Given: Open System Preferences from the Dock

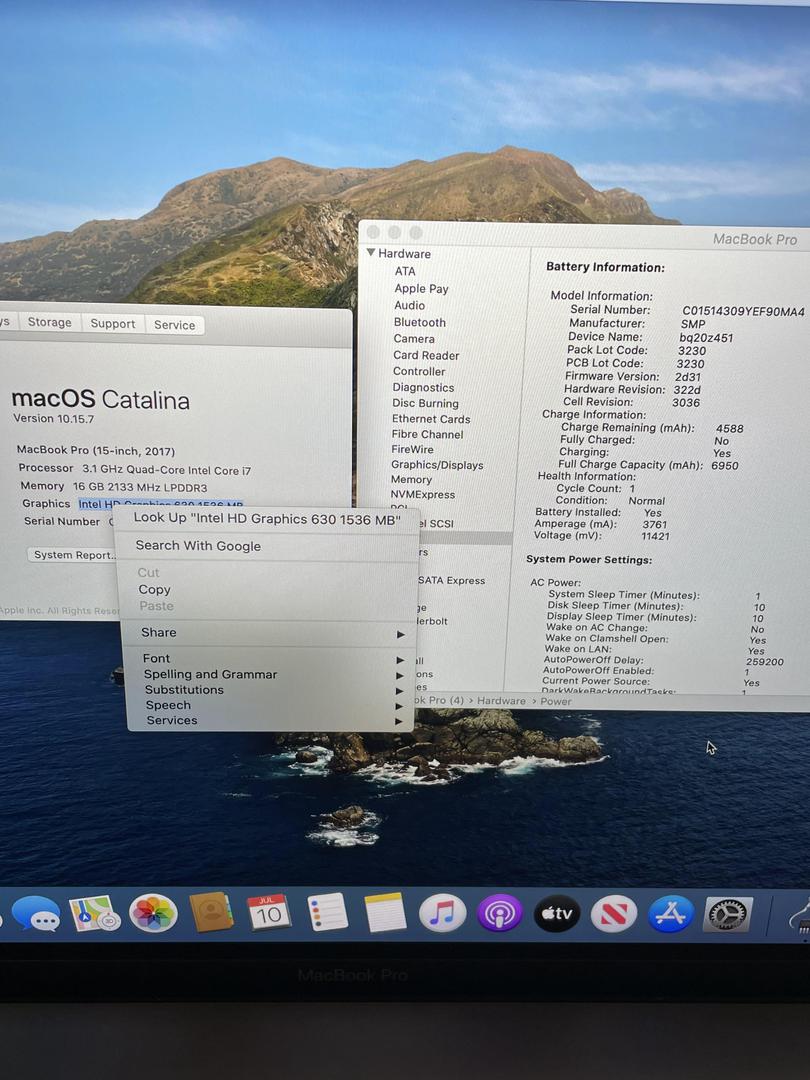Looking at the screenshot, I should (727, 915).
